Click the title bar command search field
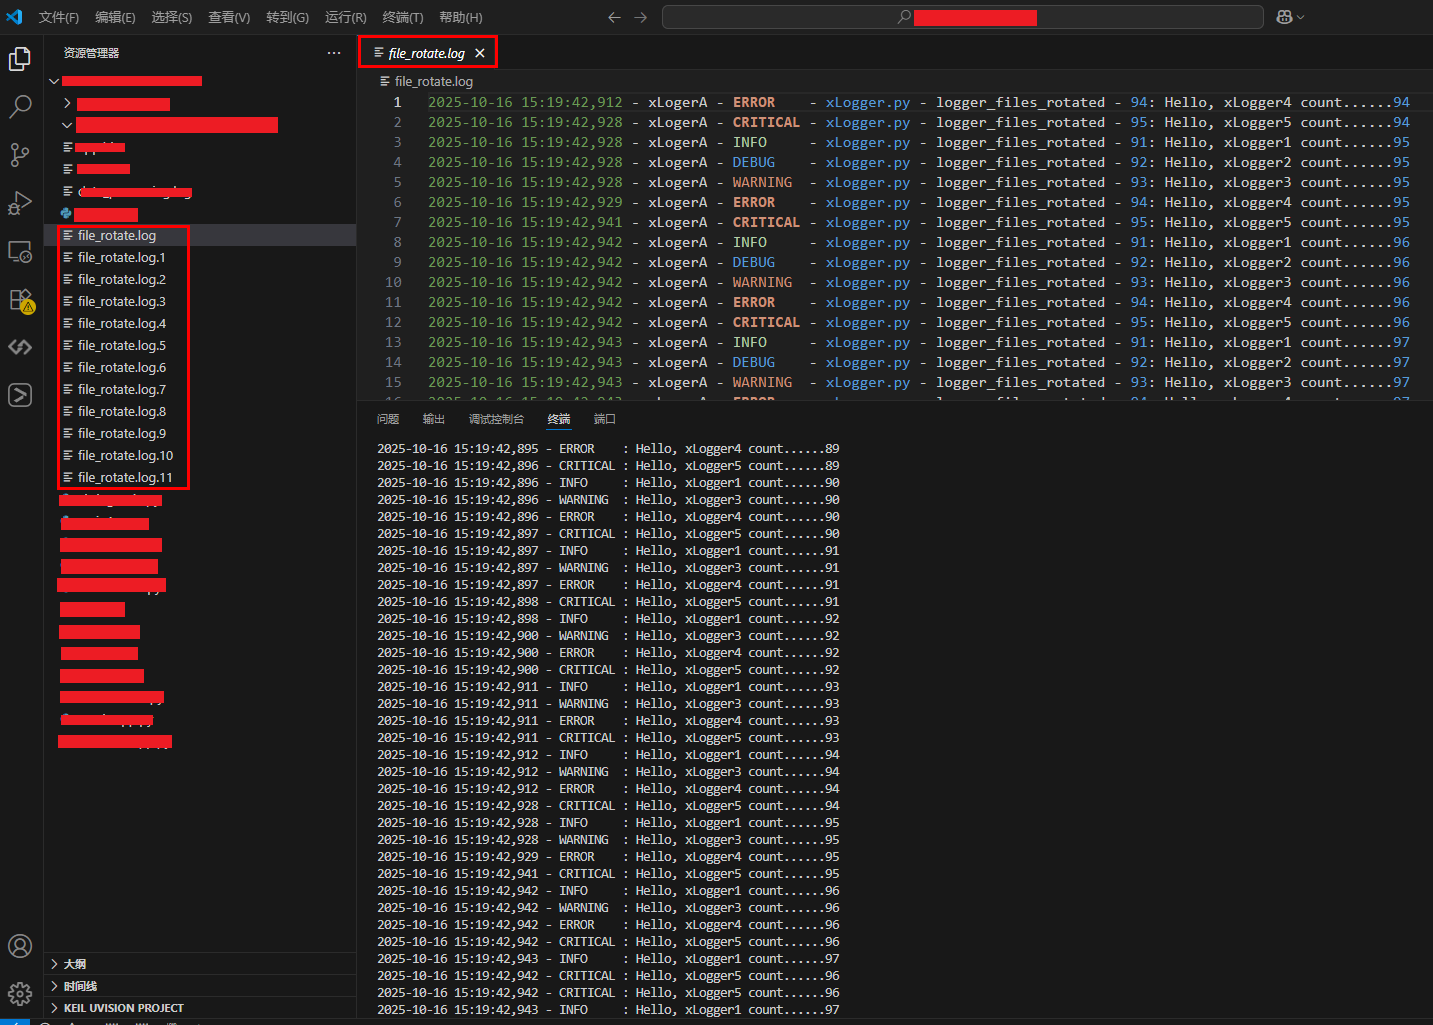 (x=963, y=17)
